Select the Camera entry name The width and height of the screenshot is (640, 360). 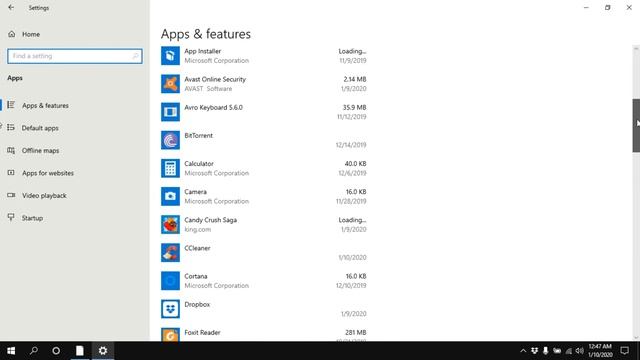[196, 192]
